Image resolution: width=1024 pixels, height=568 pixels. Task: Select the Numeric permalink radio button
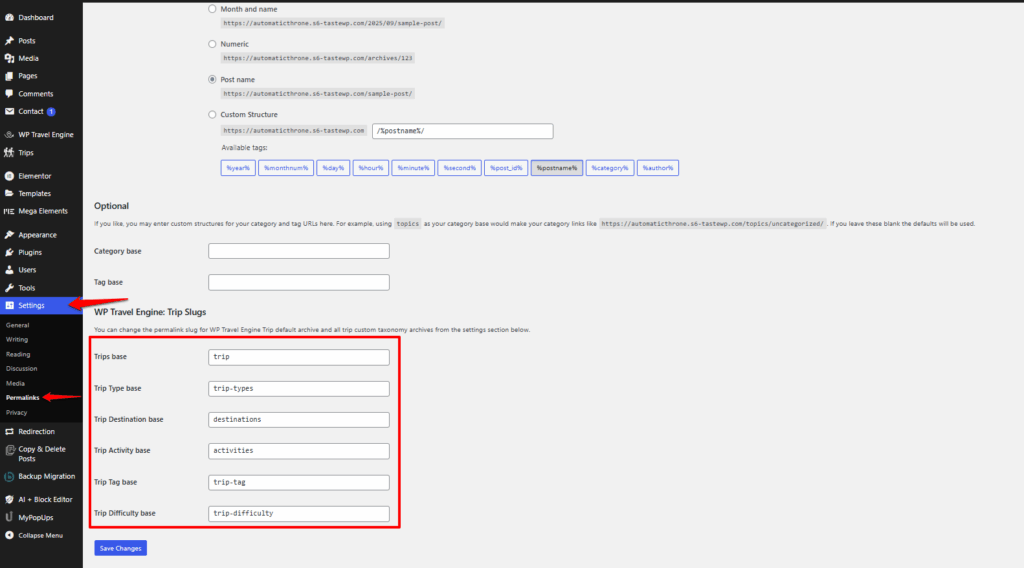[212, 44]
